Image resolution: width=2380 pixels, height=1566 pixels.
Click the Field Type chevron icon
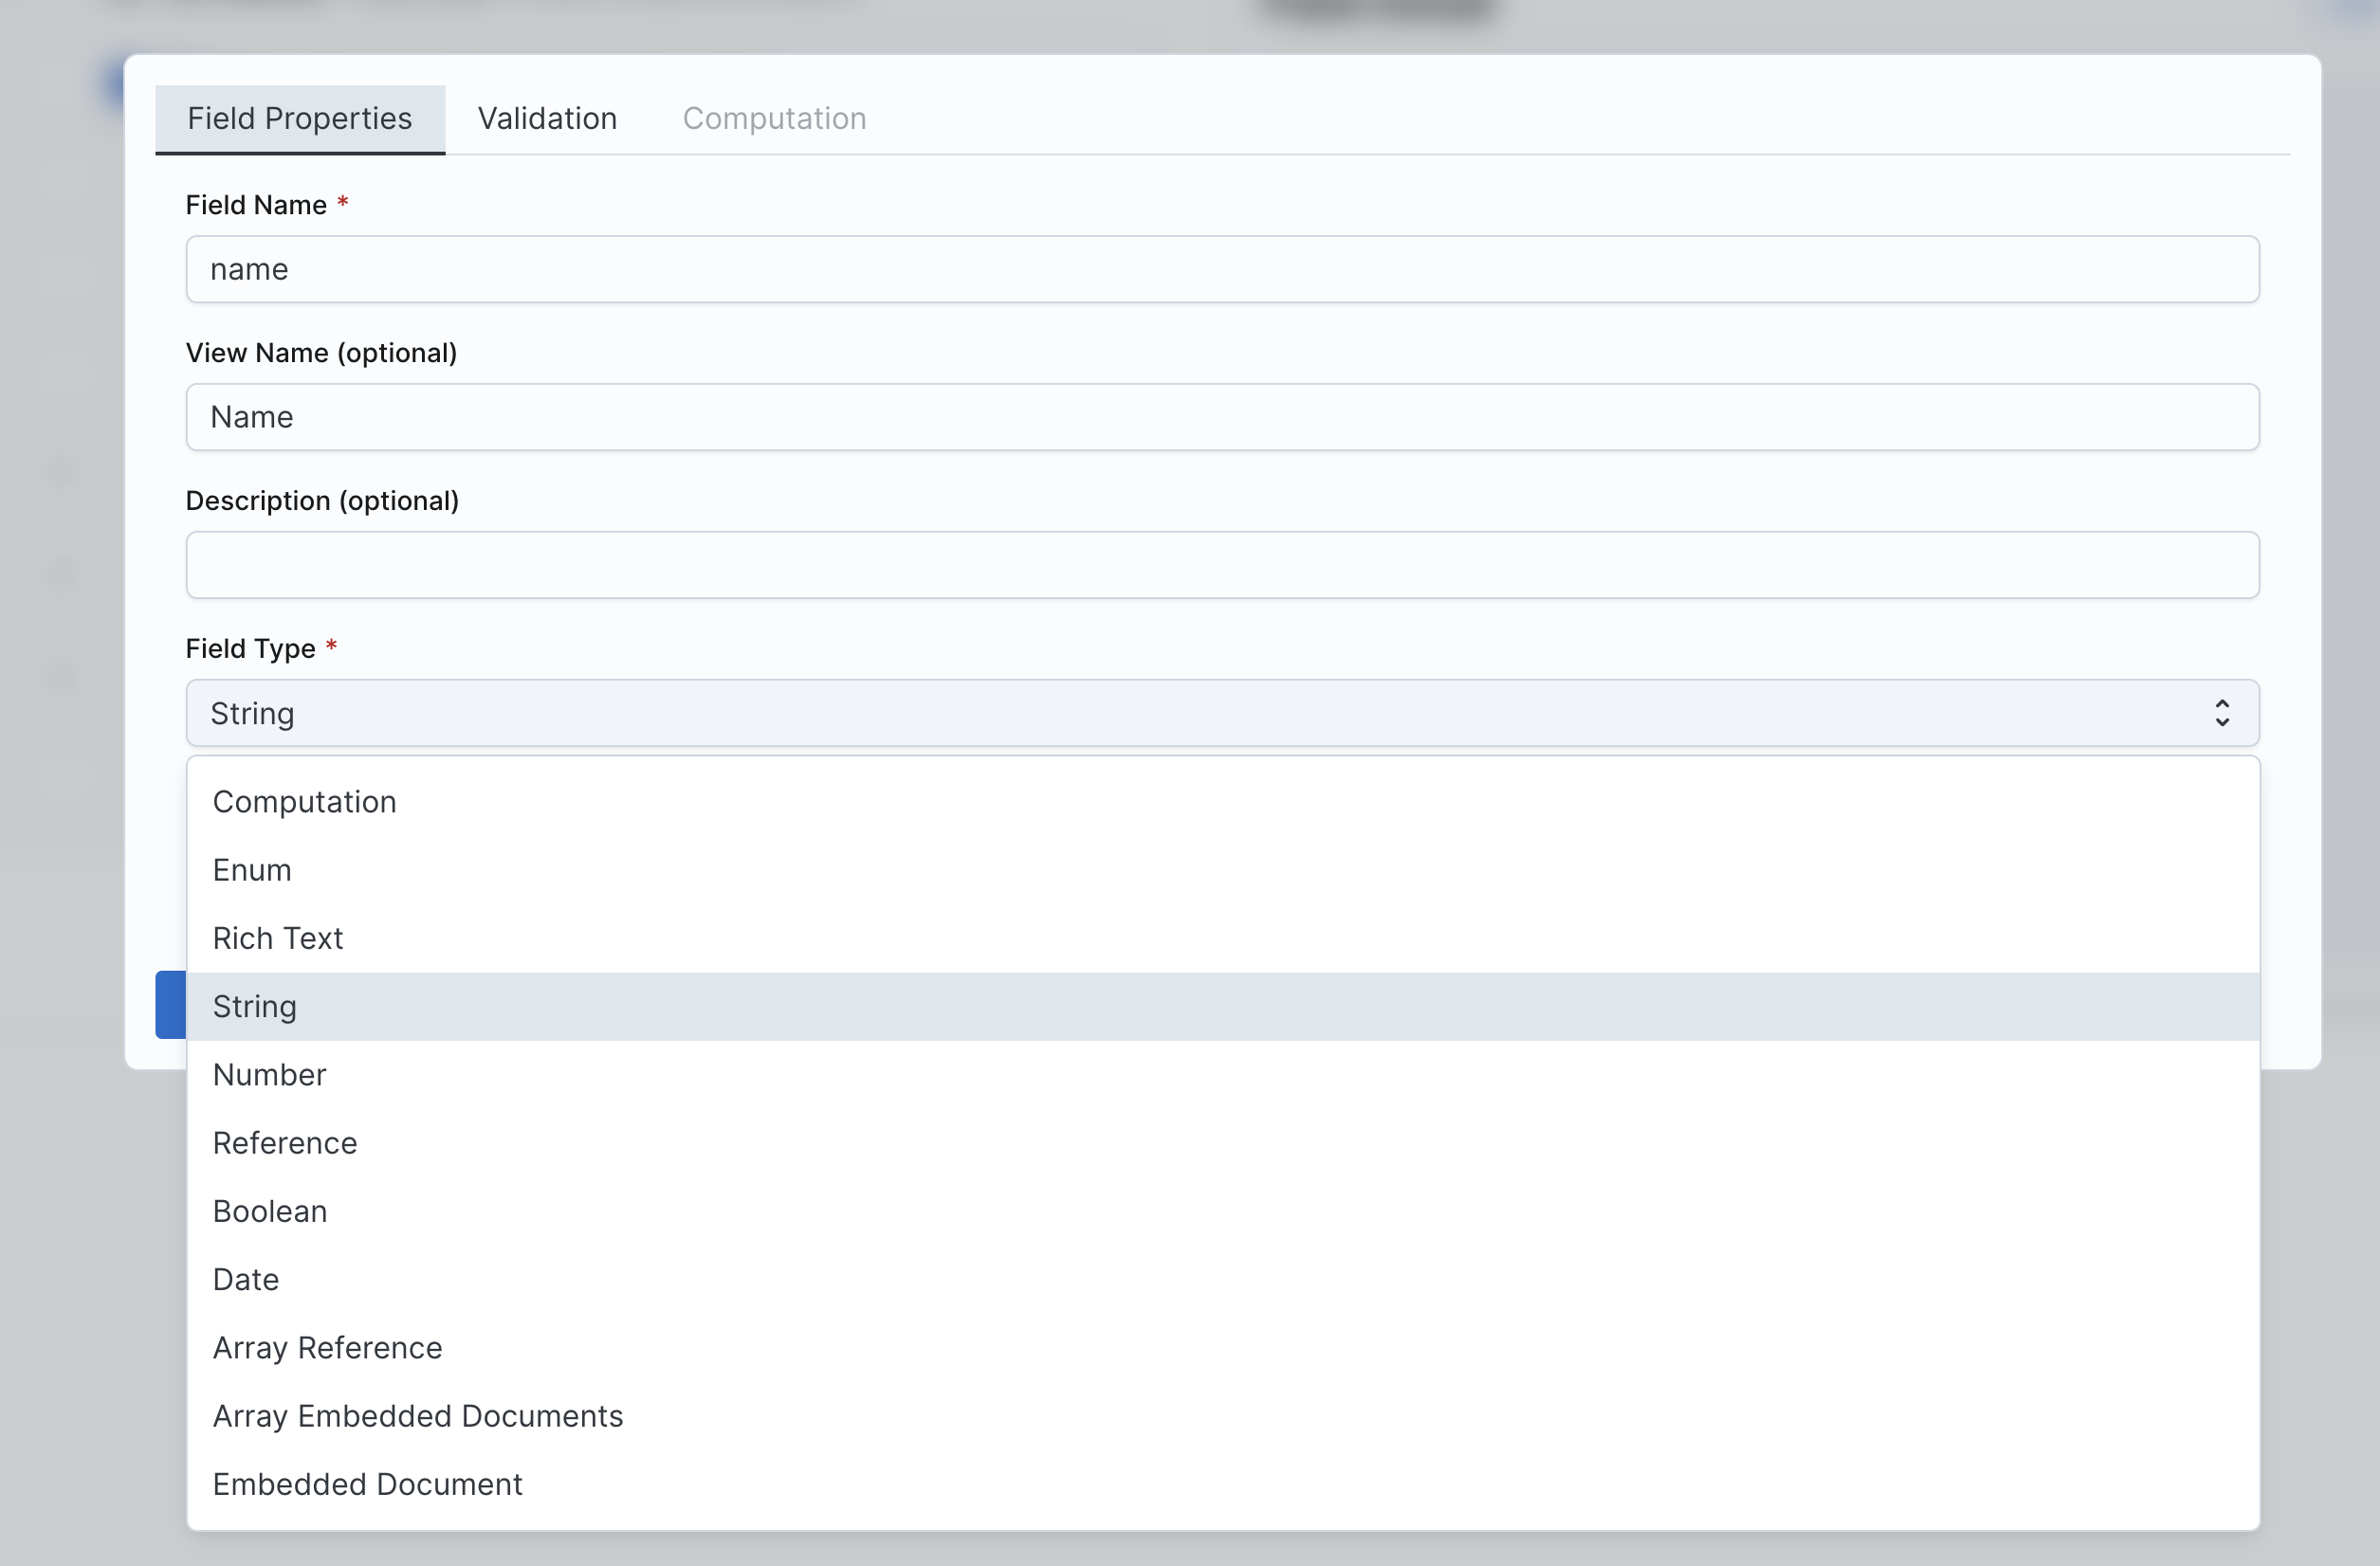(2222, 712)
